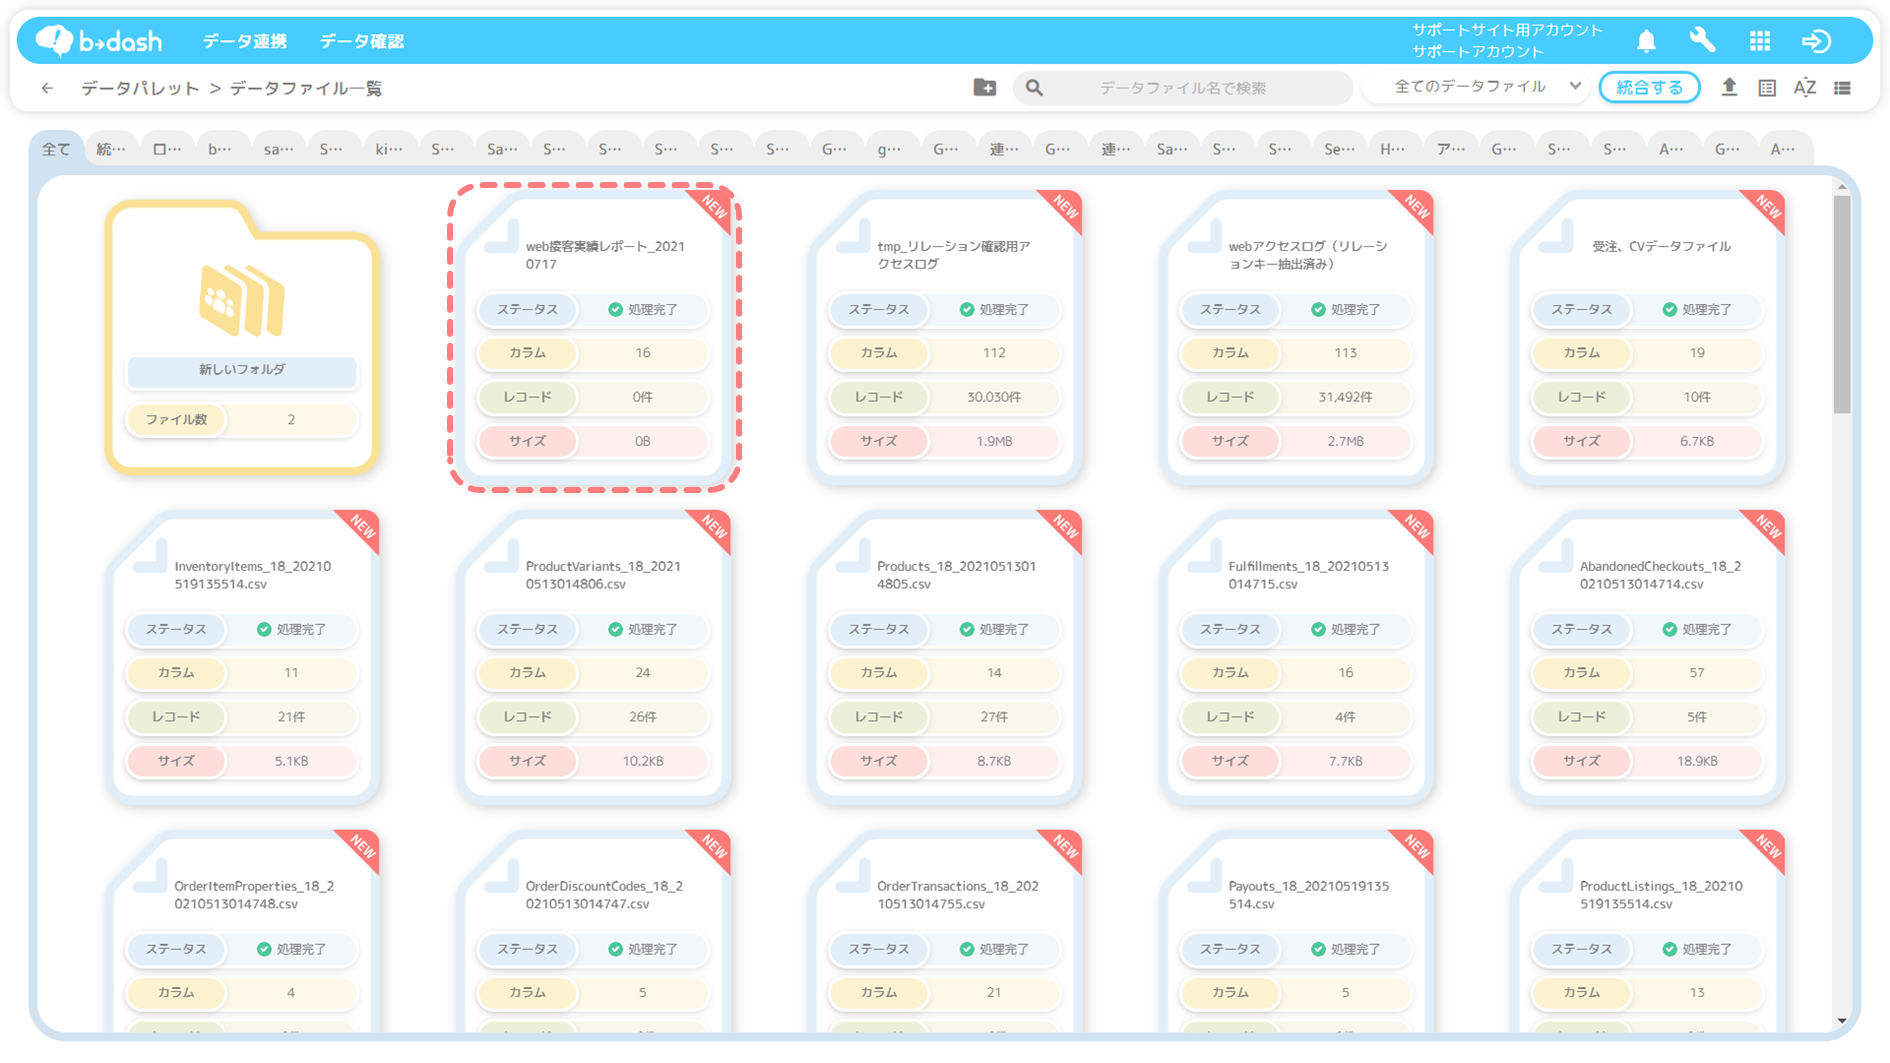The height and width of the screenshot is (1063, 1890).
Task: Click the 処理完了 check on the OrderDiscountCodes card
Action: tap(616, 949)
